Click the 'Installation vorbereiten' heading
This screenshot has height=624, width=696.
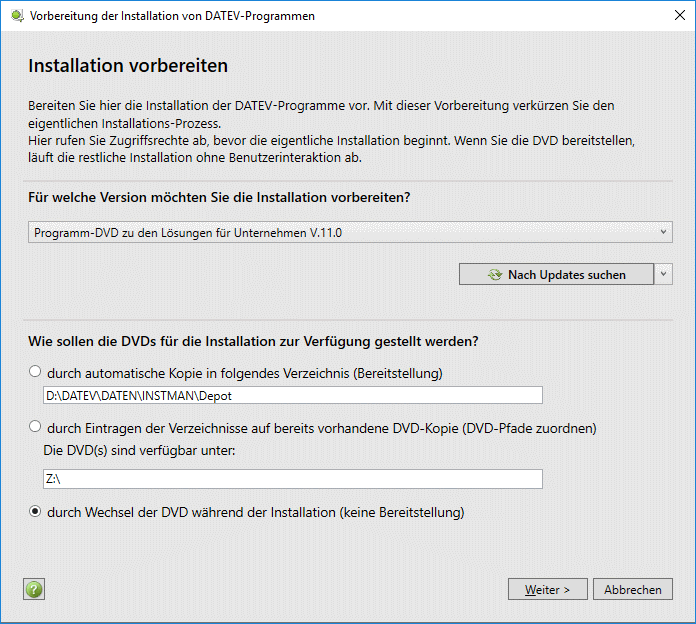click(x=128, y=66)
